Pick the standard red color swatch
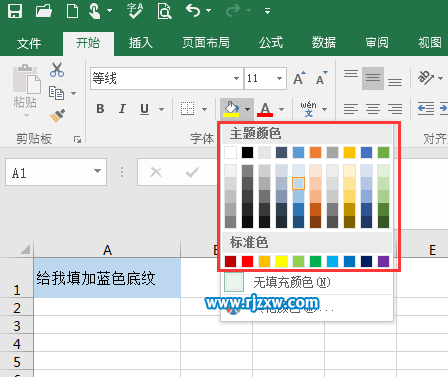This screenshot has height=377, width=448. 247,261
